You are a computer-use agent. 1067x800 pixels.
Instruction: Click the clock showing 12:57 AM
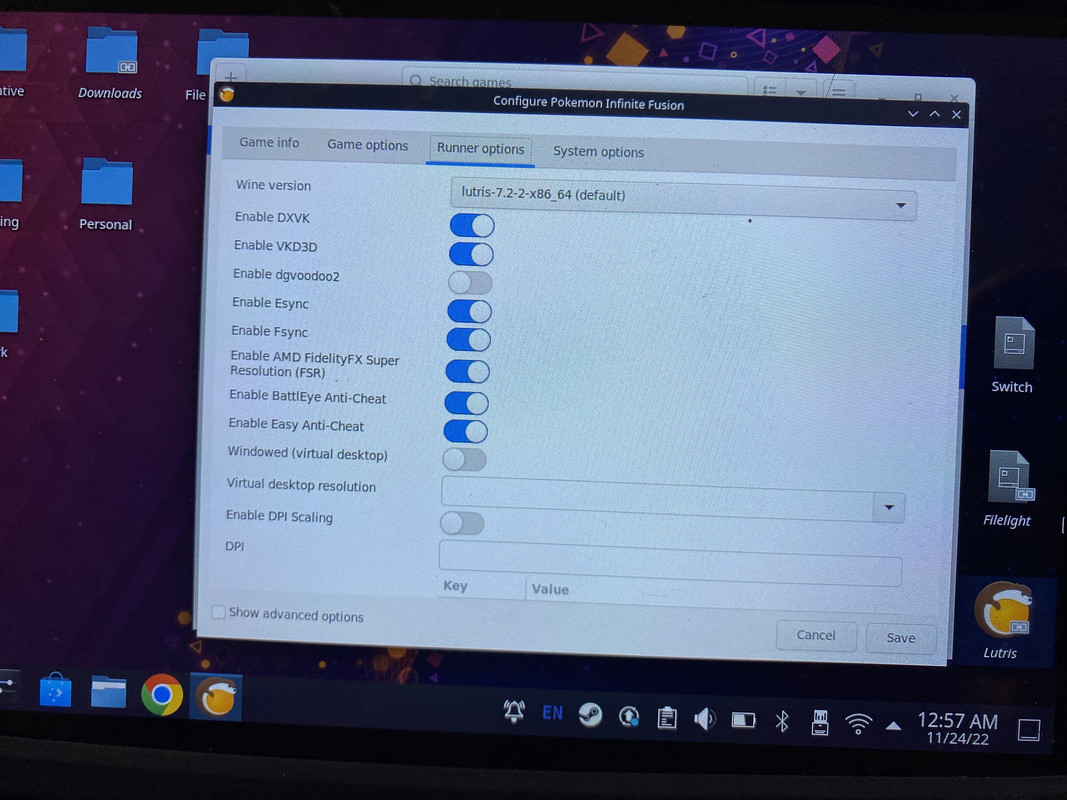(957, 728)
